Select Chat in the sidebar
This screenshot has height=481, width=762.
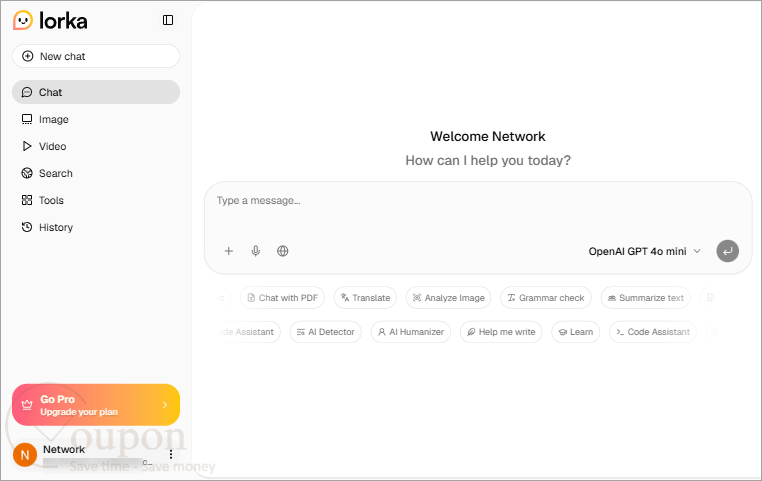(x=96, y=92)
